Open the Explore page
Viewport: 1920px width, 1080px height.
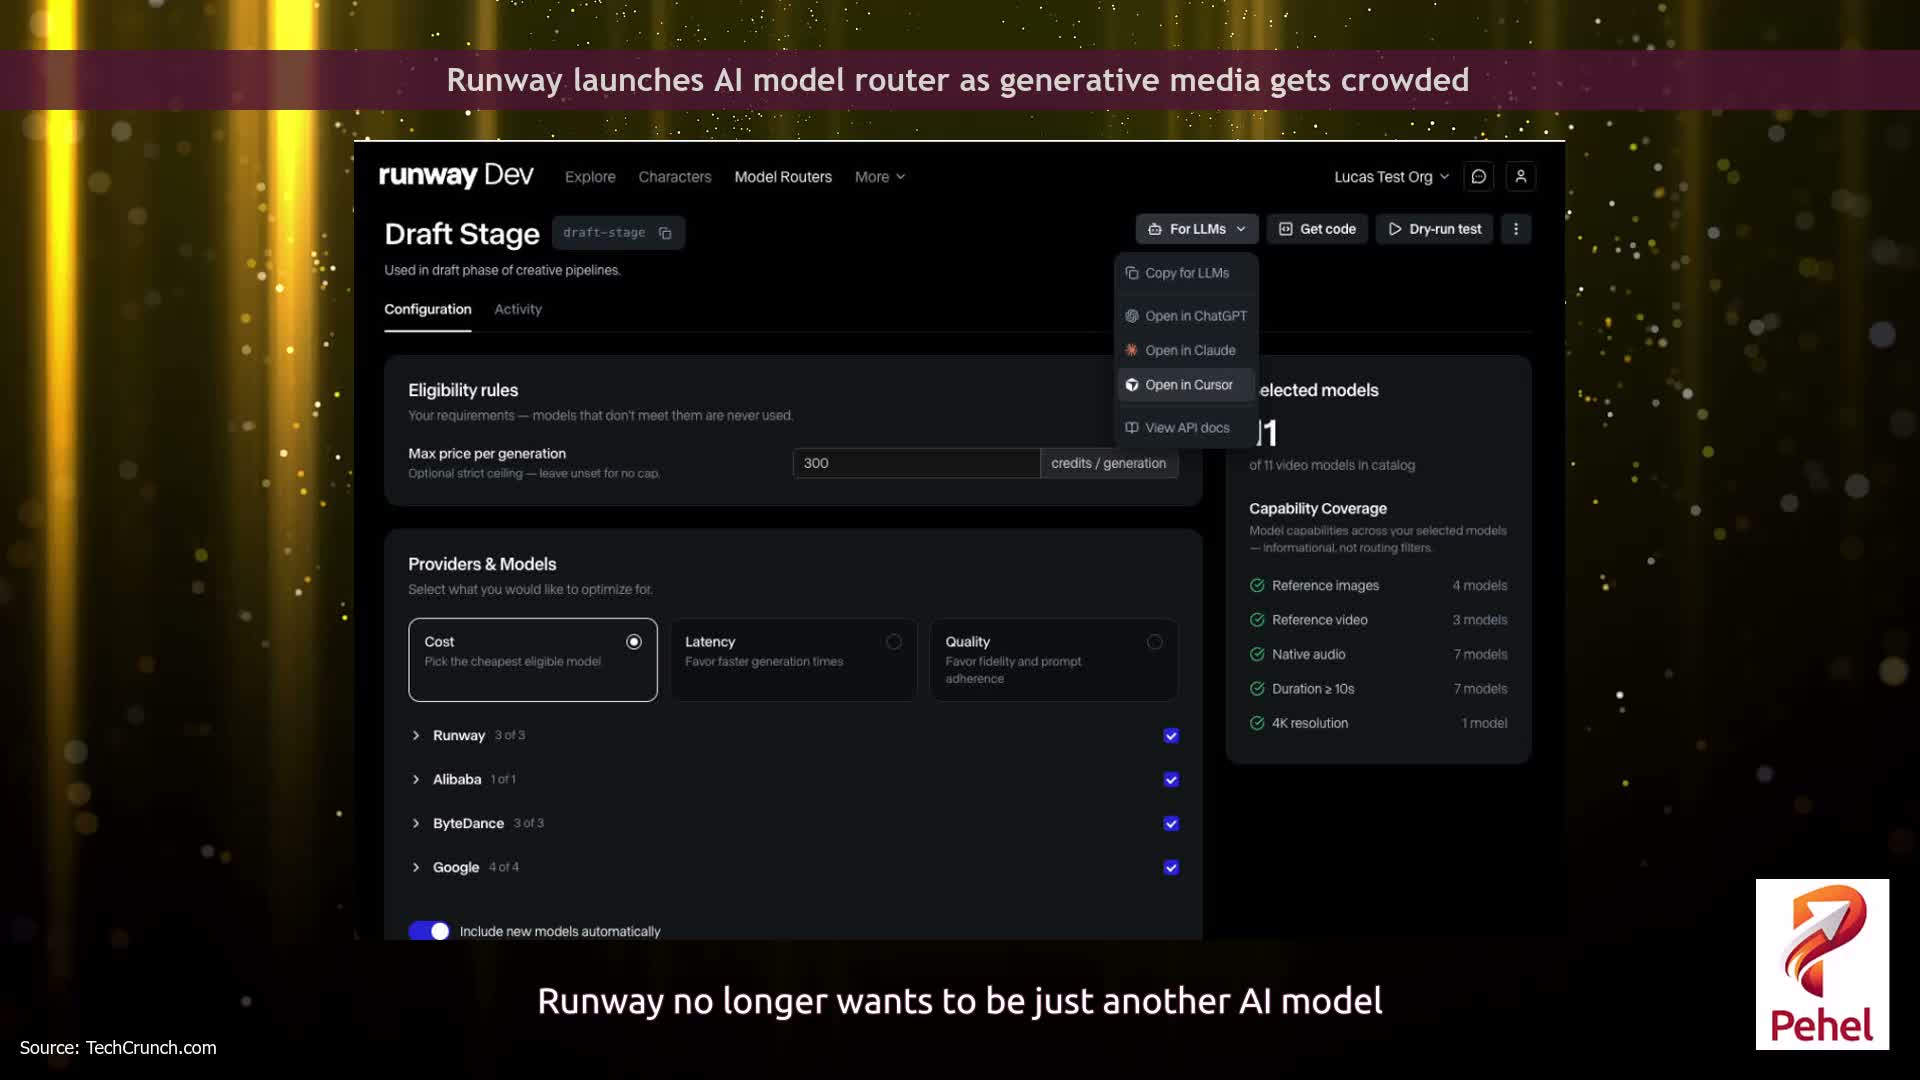pos(590,177)
